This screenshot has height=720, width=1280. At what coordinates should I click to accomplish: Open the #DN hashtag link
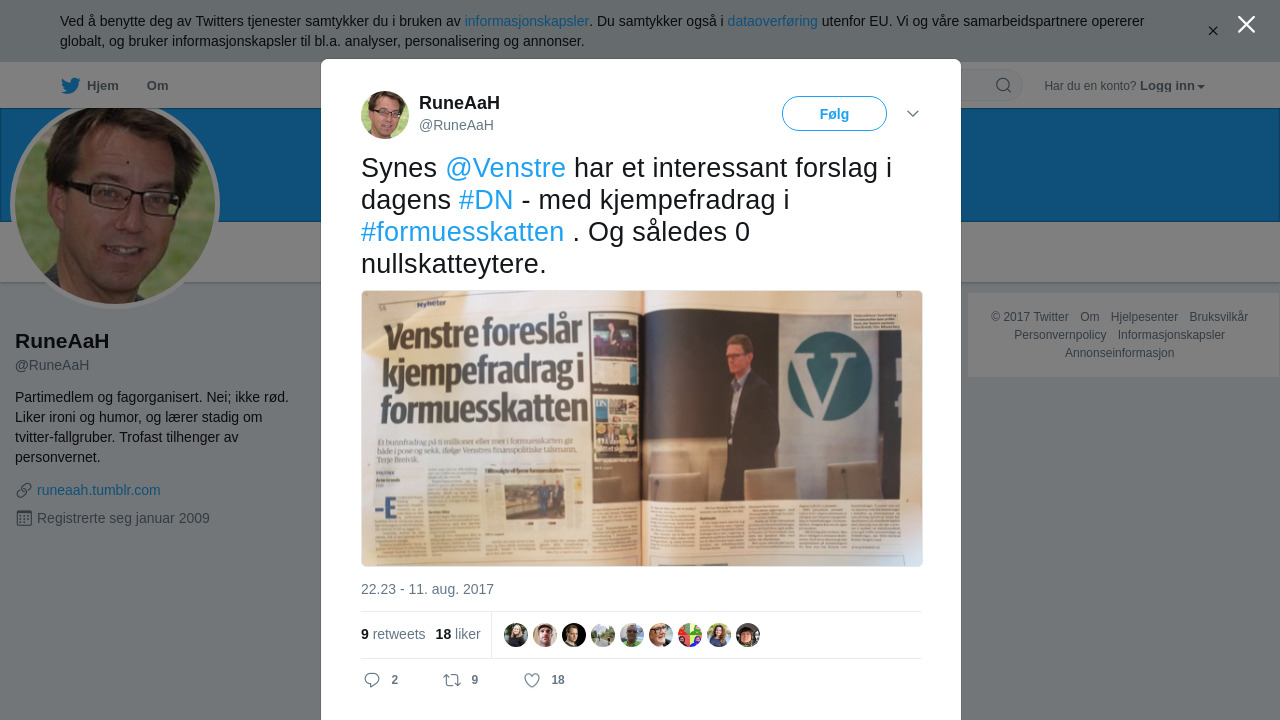[486, 200]
